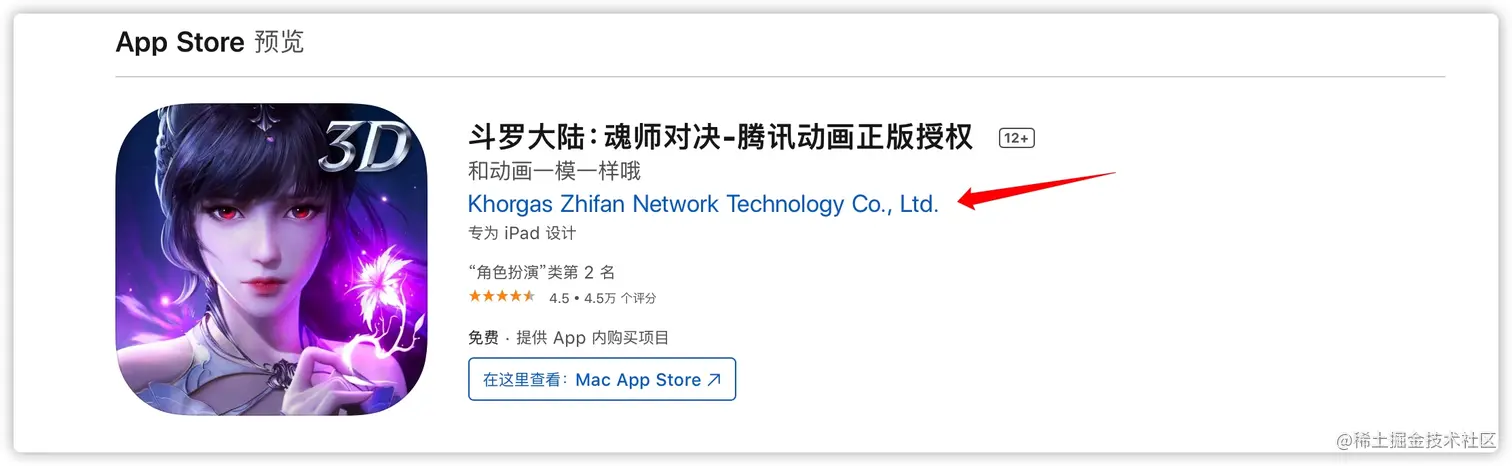Select the orange star rating icons
Screen dimensions: 1512x466
click(x=501, y=297)
